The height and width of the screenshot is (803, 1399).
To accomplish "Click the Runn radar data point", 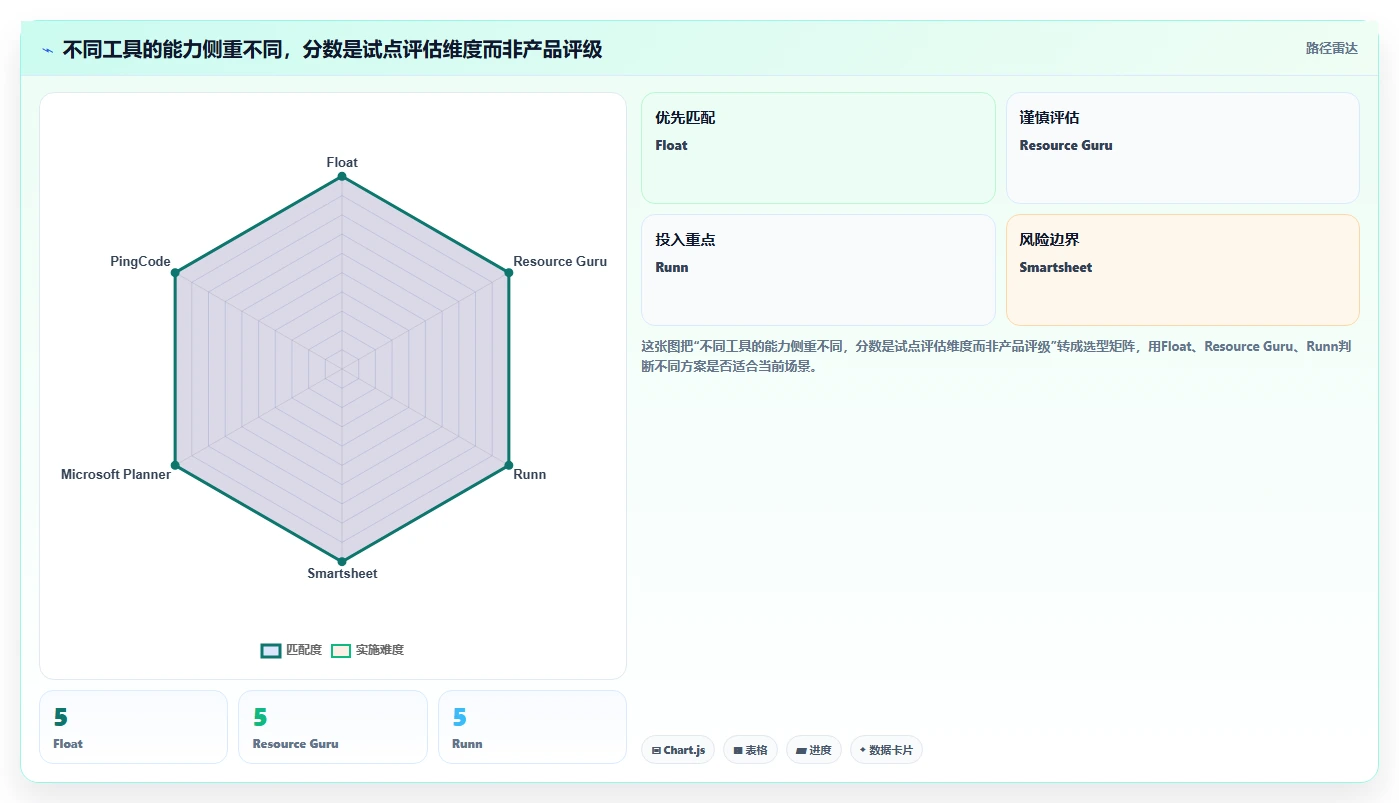I will pyautogui.click(x=509, y=465).
